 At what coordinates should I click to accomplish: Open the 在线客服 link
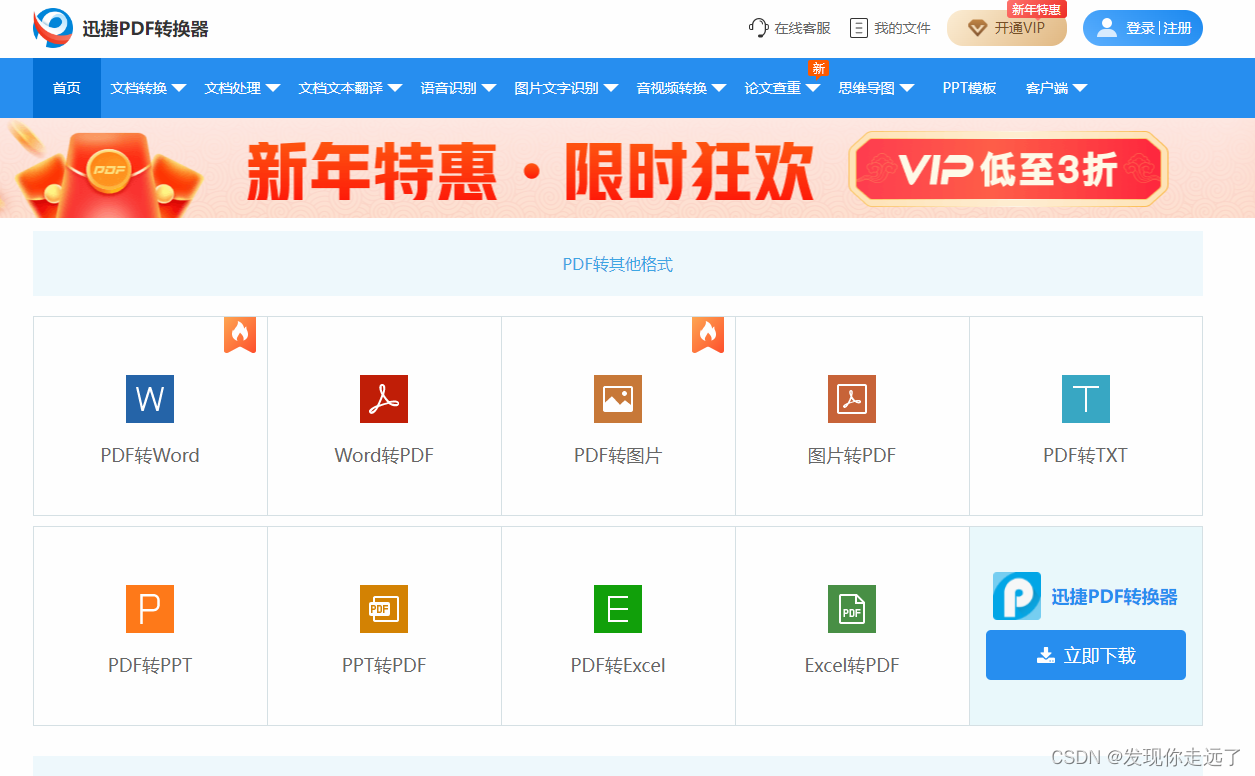pos(790,28)
